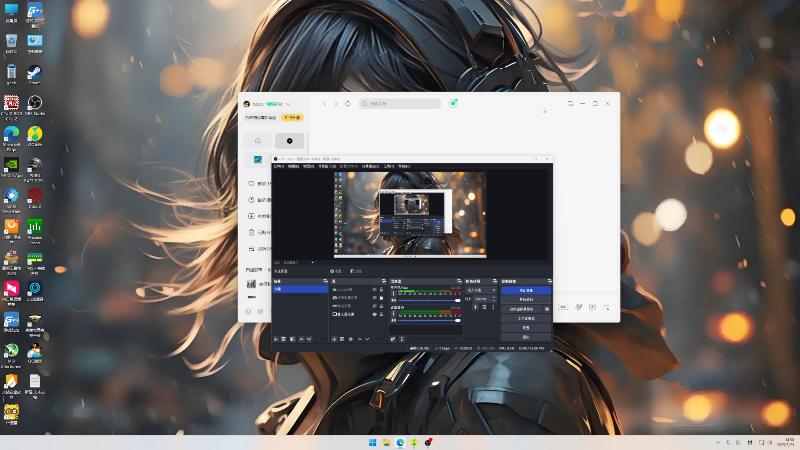Open the OBS Docks menu
800x450 pixels.
point(328,166)
